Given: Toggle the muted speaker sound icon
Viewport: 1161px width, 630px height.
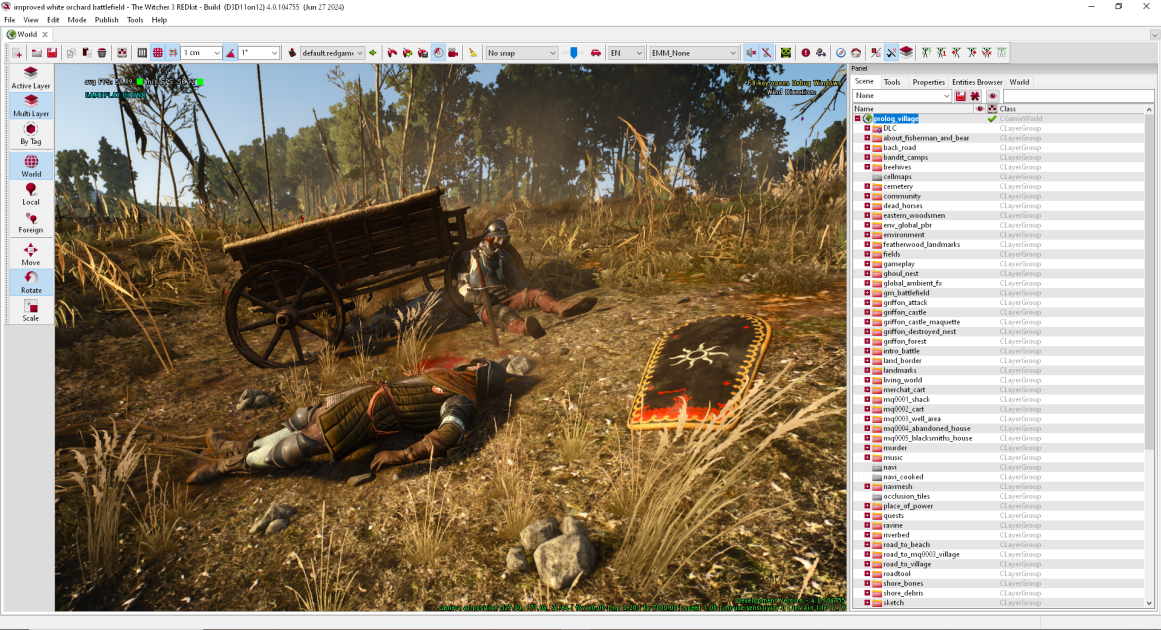Looking at the screenshot, I should [751, 53].
